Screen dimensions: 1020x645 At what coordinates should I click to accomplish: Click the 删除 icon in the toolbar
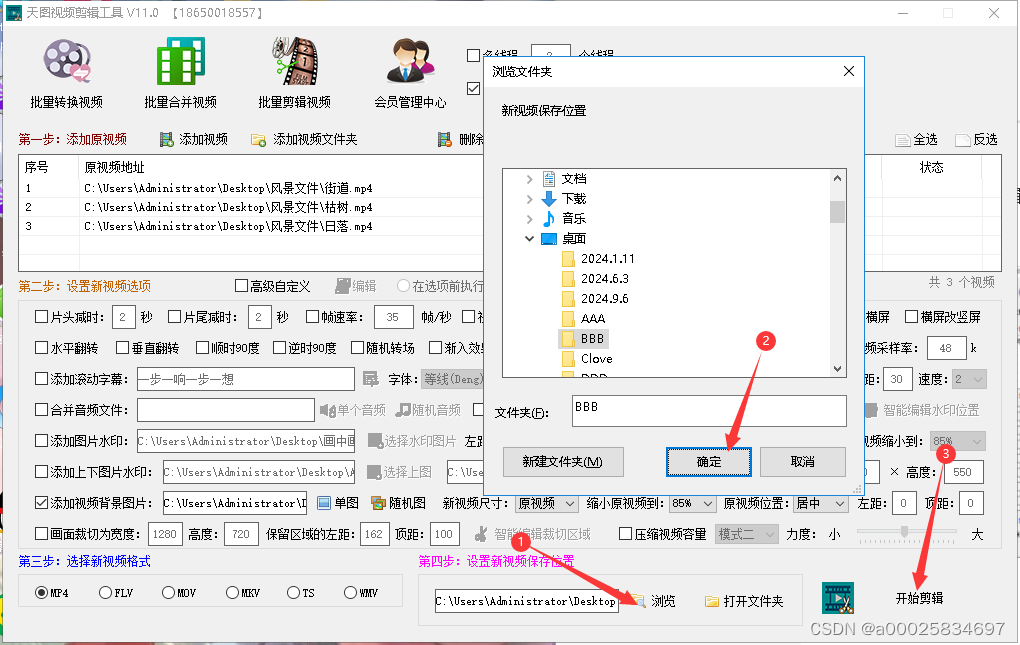[445, 139]
